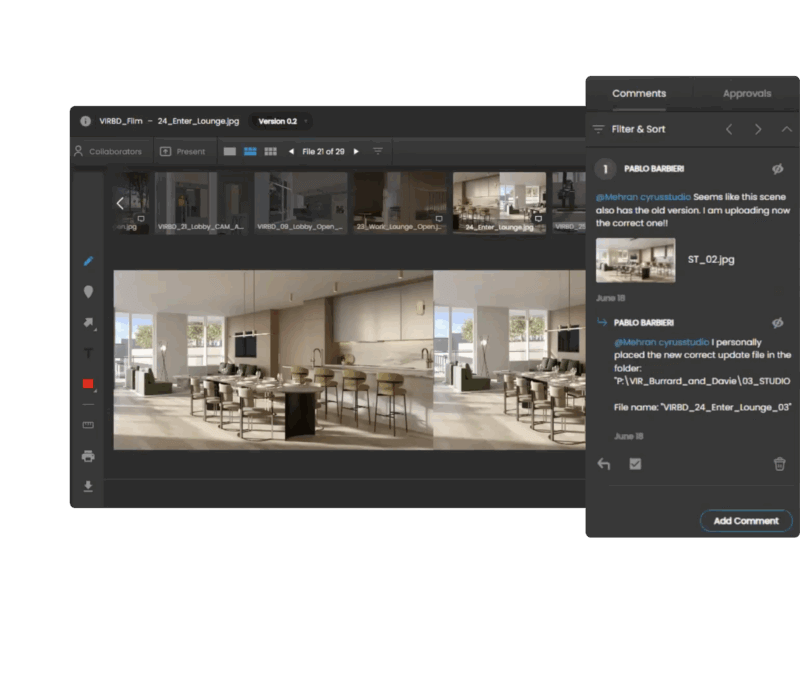
Task: Mark the comment resolved with checkbox
Action: pyautogui.click(x=635, y=464)
